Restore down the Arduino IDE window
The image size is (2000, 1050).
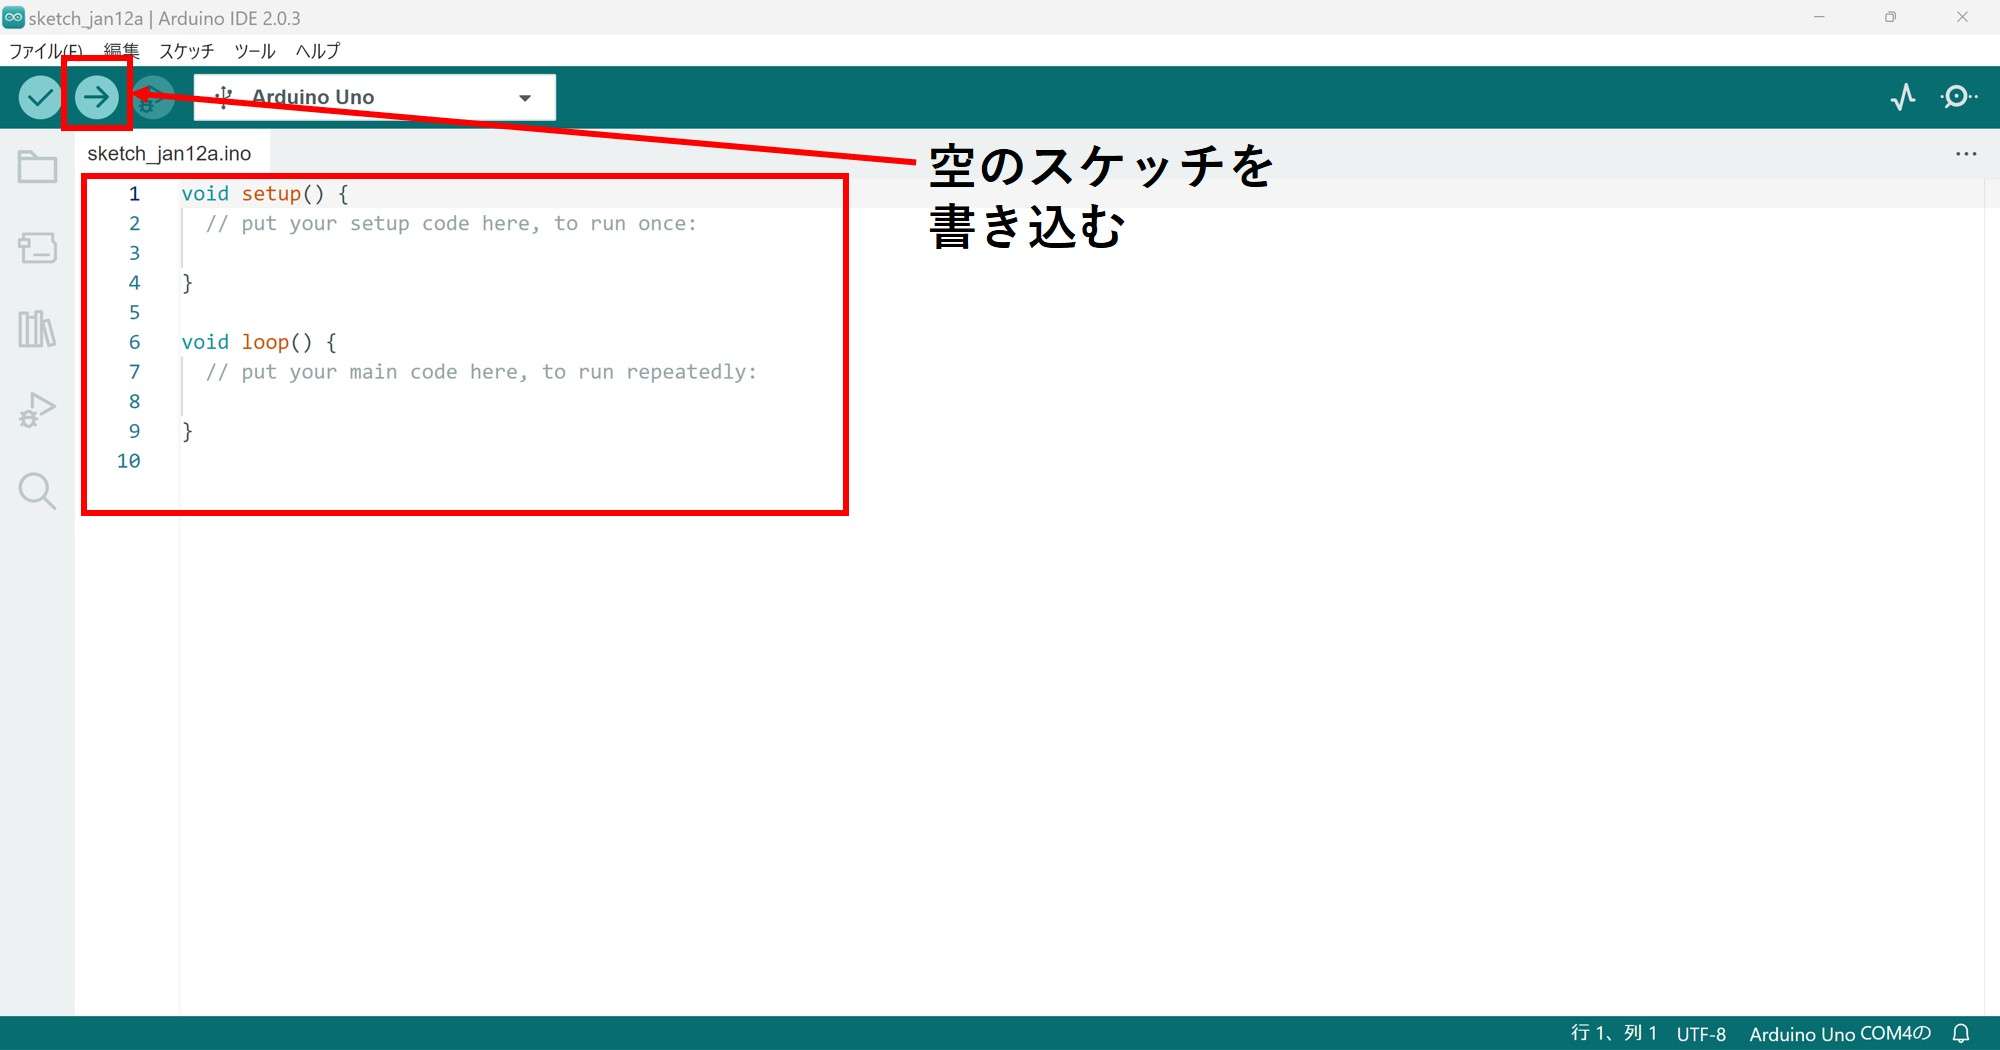1890,17
